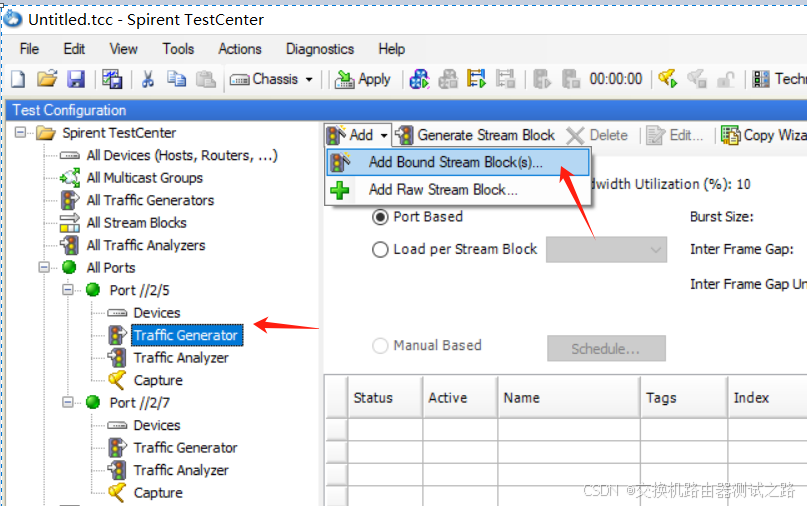Click the gray lock toolbar icon
807x506 pixels.
pyautogui.click(x=726, y=79)
